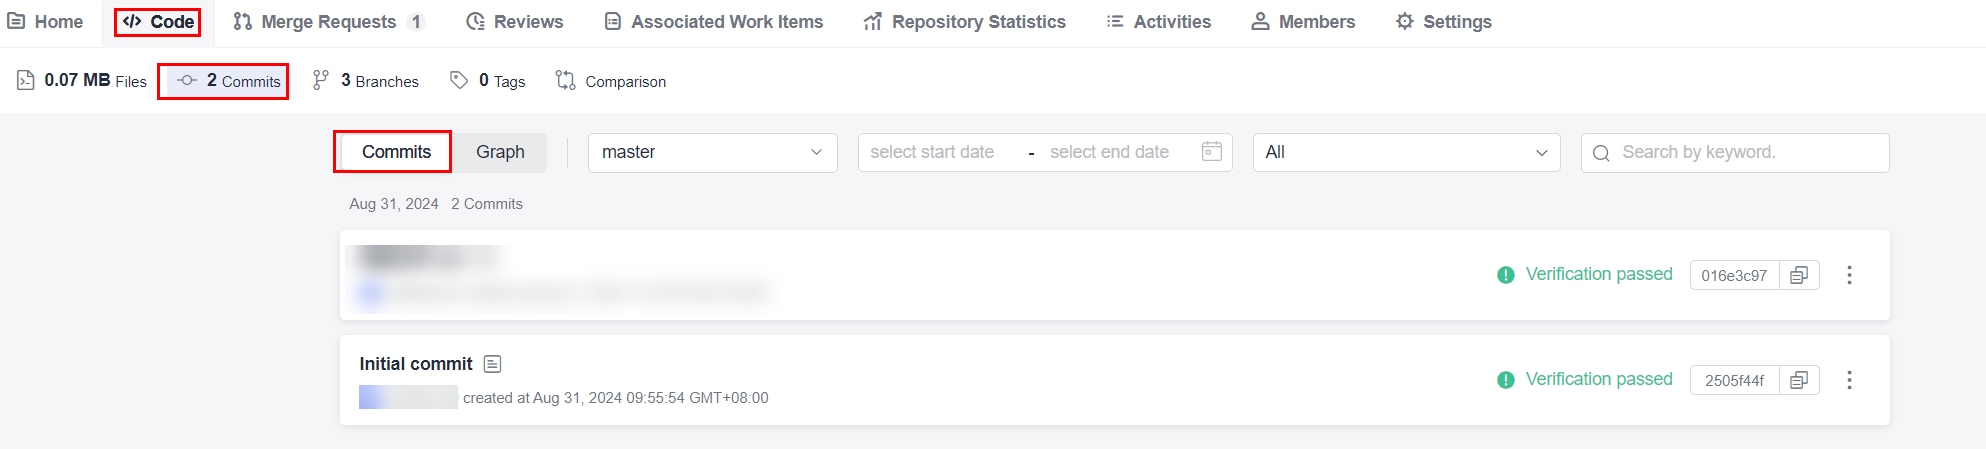The height and width of the screenshot is (449, 1986).
Task: Open more options for the Initial commit
Action: pyautogui.click(x=1849, y=380)
